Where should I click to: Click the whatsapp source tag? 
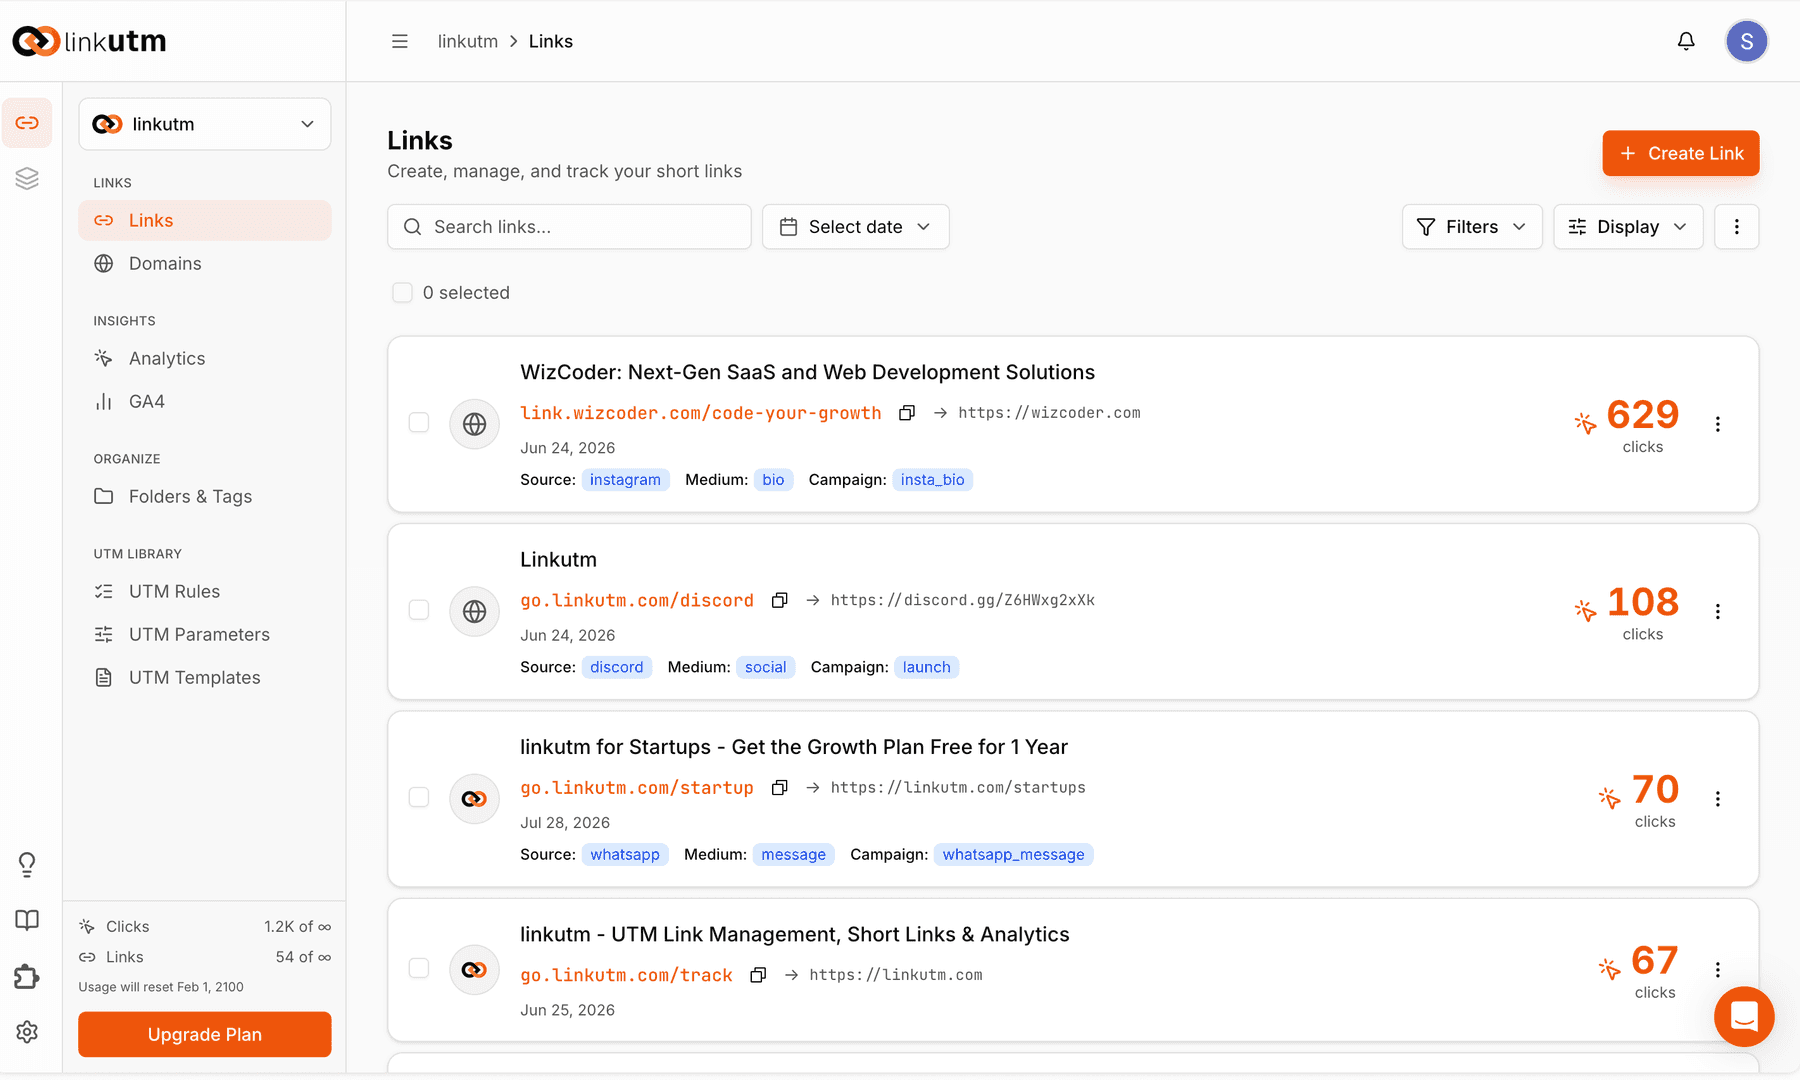tap(625, 854)
